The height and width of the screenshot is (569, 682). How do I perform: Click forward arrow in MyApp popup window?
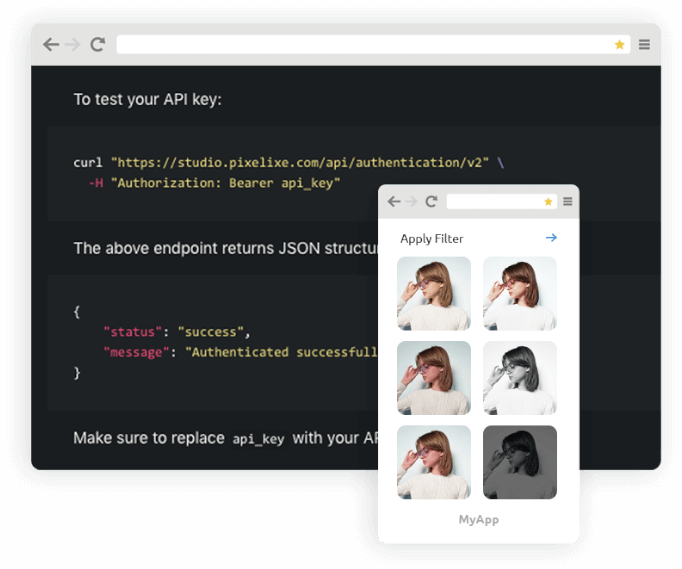click(411, 202)
